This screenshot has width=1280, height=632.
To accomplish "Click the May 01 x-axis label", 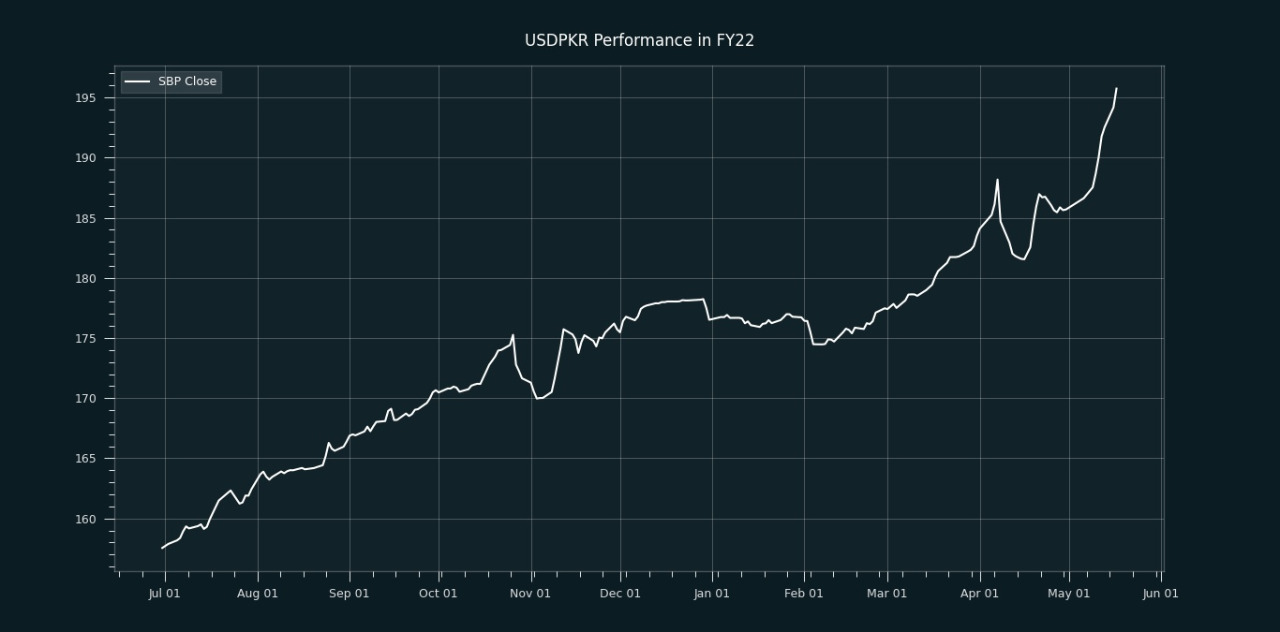I will click(x=1069, y=593).
